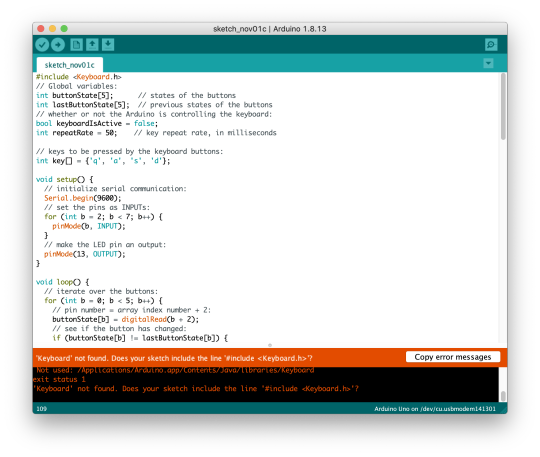Click the '// keys to be pressed' comment line
Image resolution: width=540 pixels, height=457 pixels.
[129, 152]
